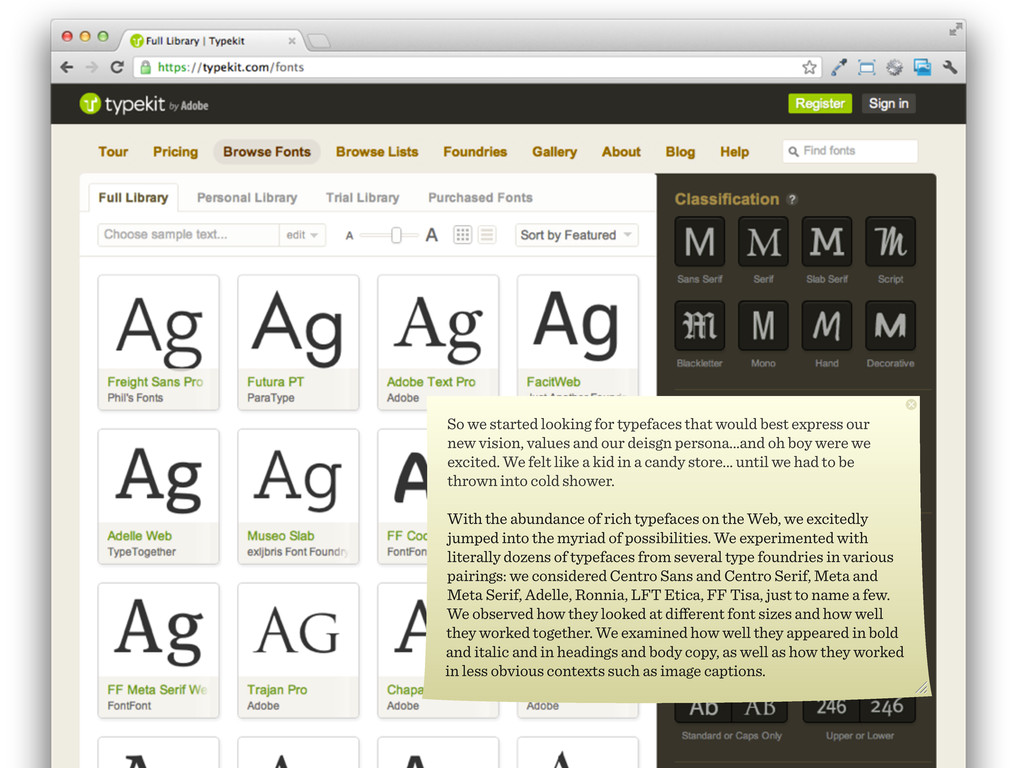
Task: Click the green Register button
Action: 820,104
